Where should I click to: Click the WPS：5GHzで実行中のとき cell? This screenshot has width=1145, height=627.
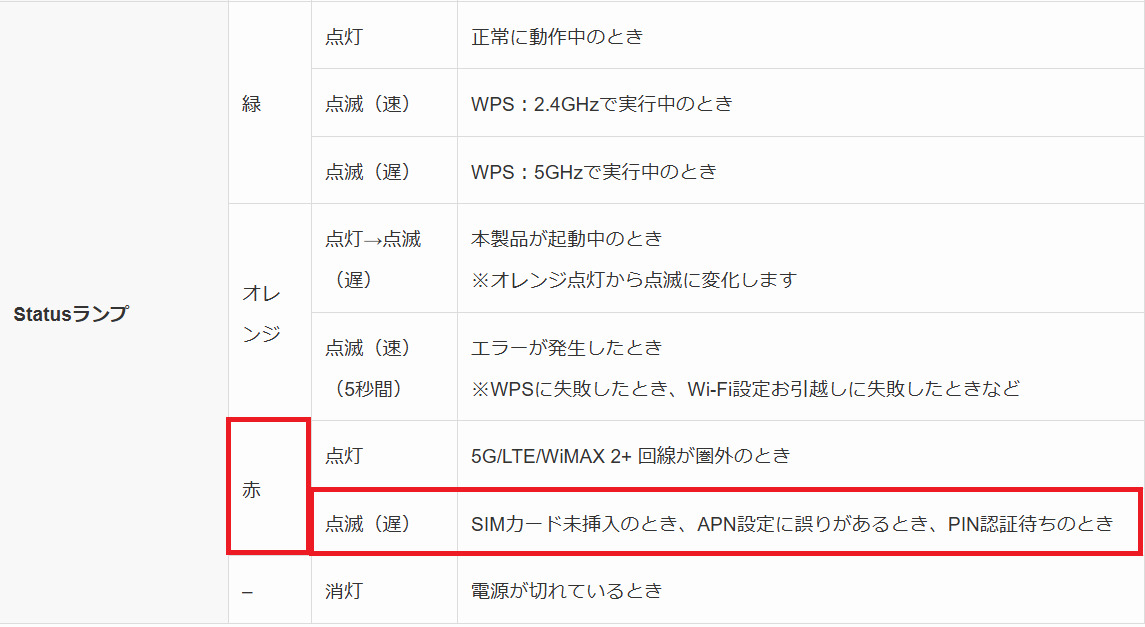(800, 171)
